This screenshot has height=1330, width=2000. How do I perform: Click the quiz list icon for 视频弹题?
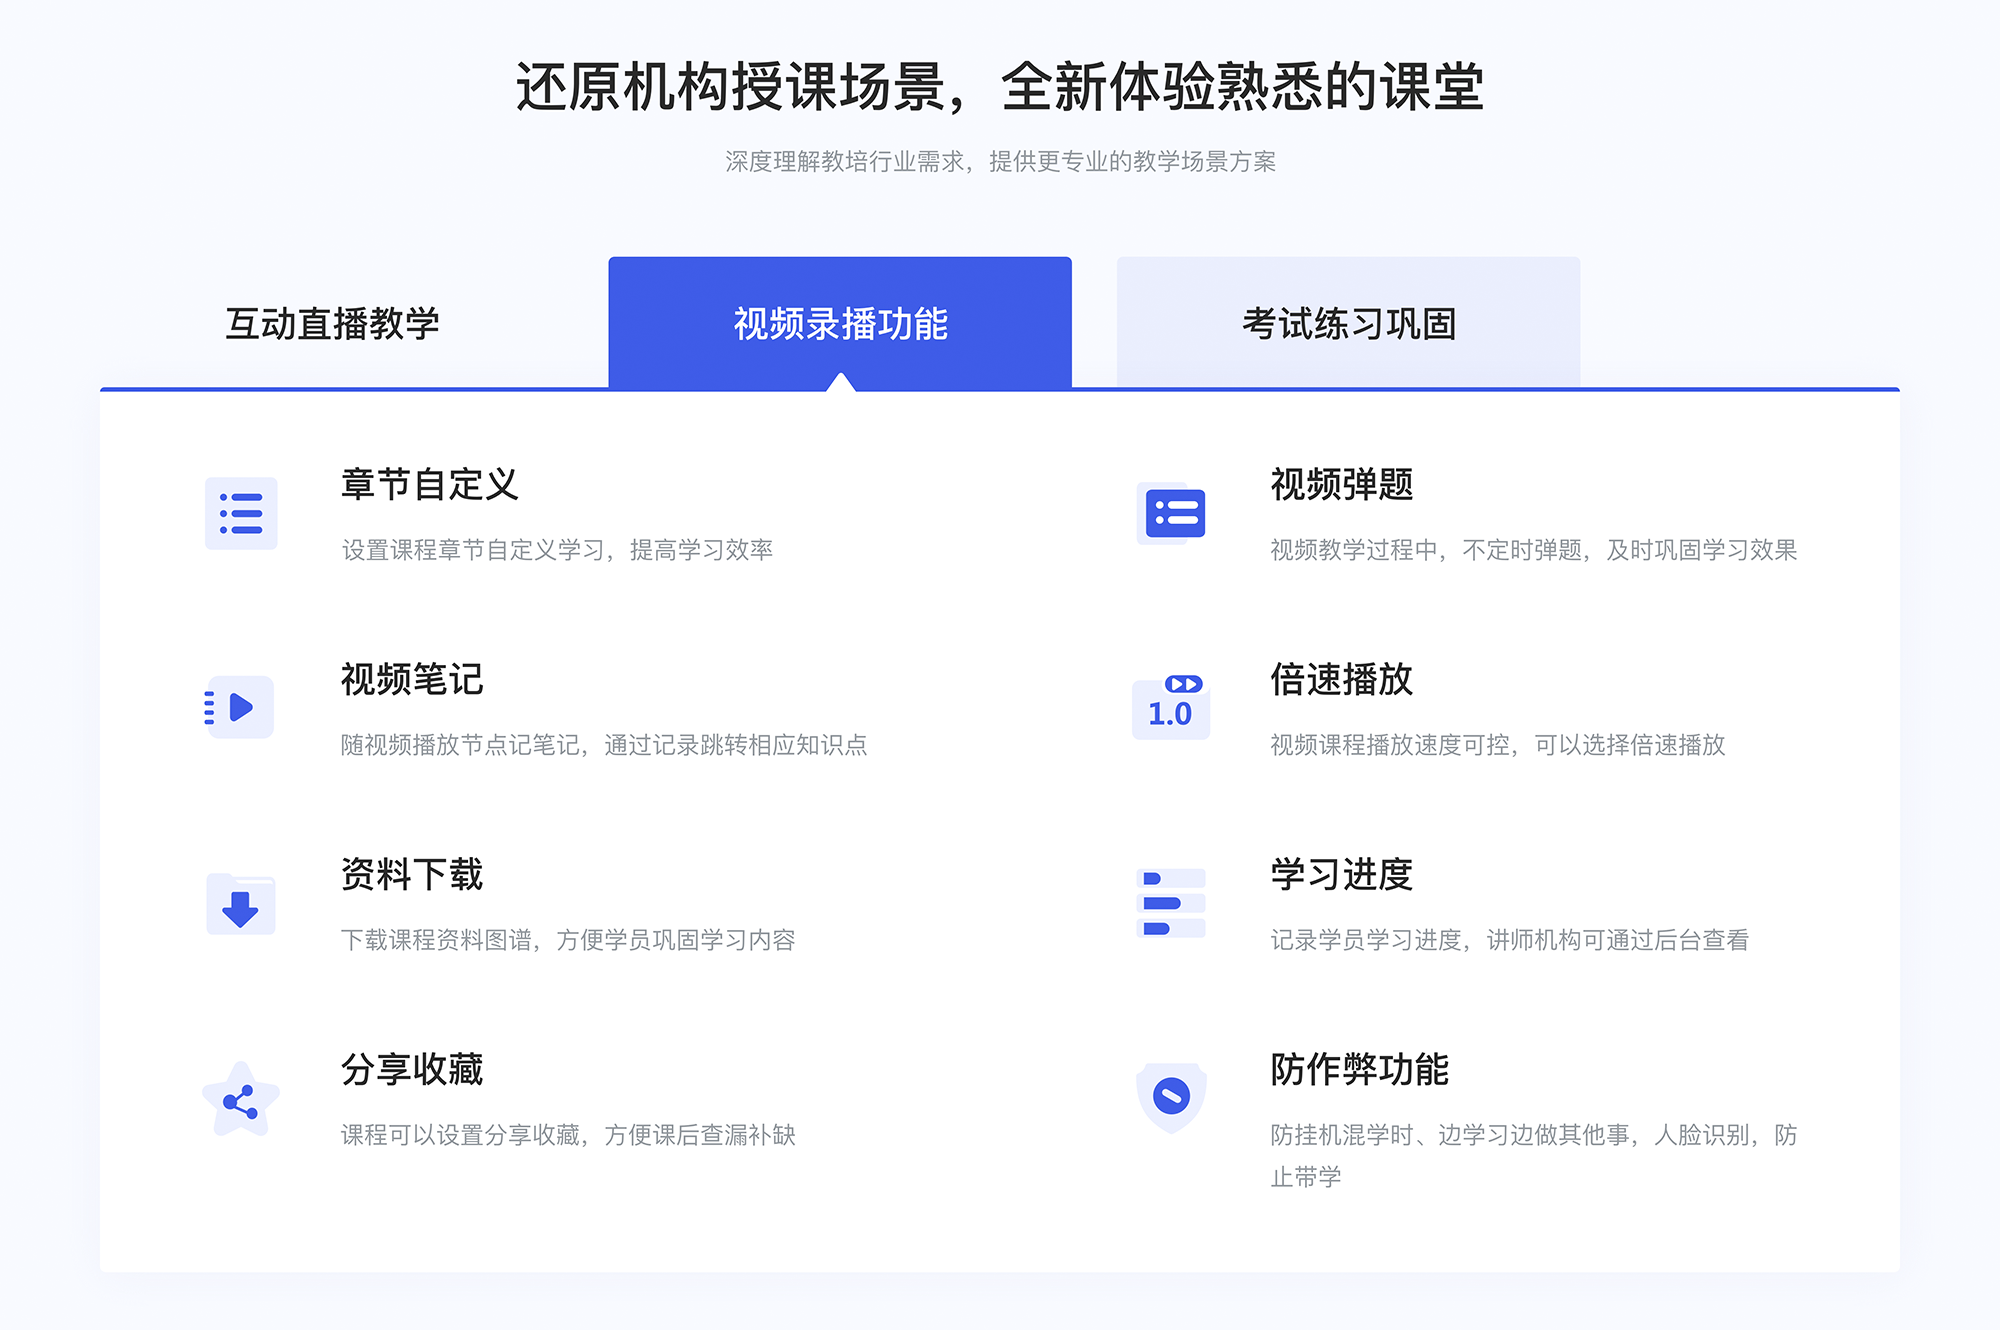(x=1172, y=517)
